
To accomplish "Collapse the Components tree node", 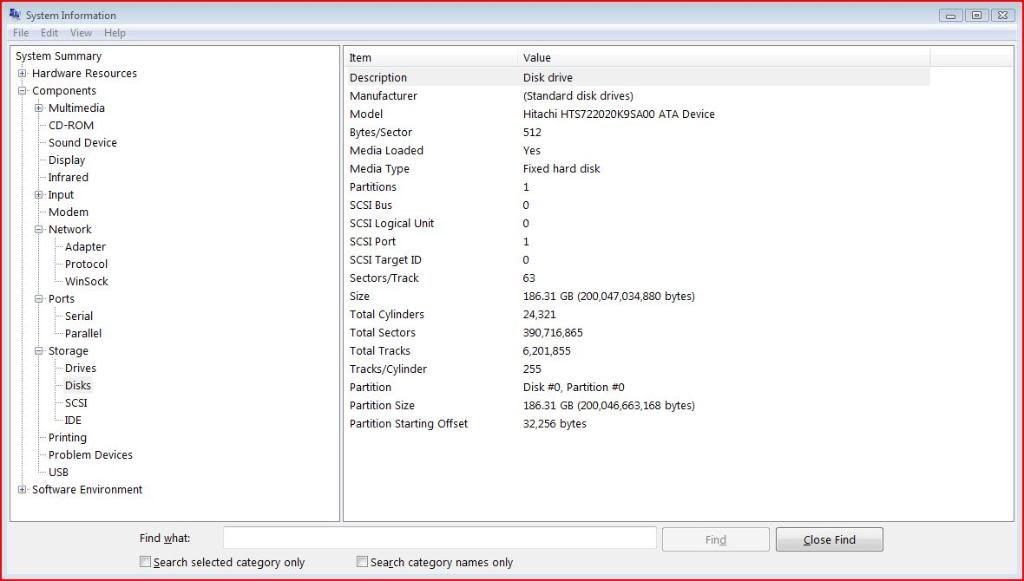I will click(x=22, y=91).
